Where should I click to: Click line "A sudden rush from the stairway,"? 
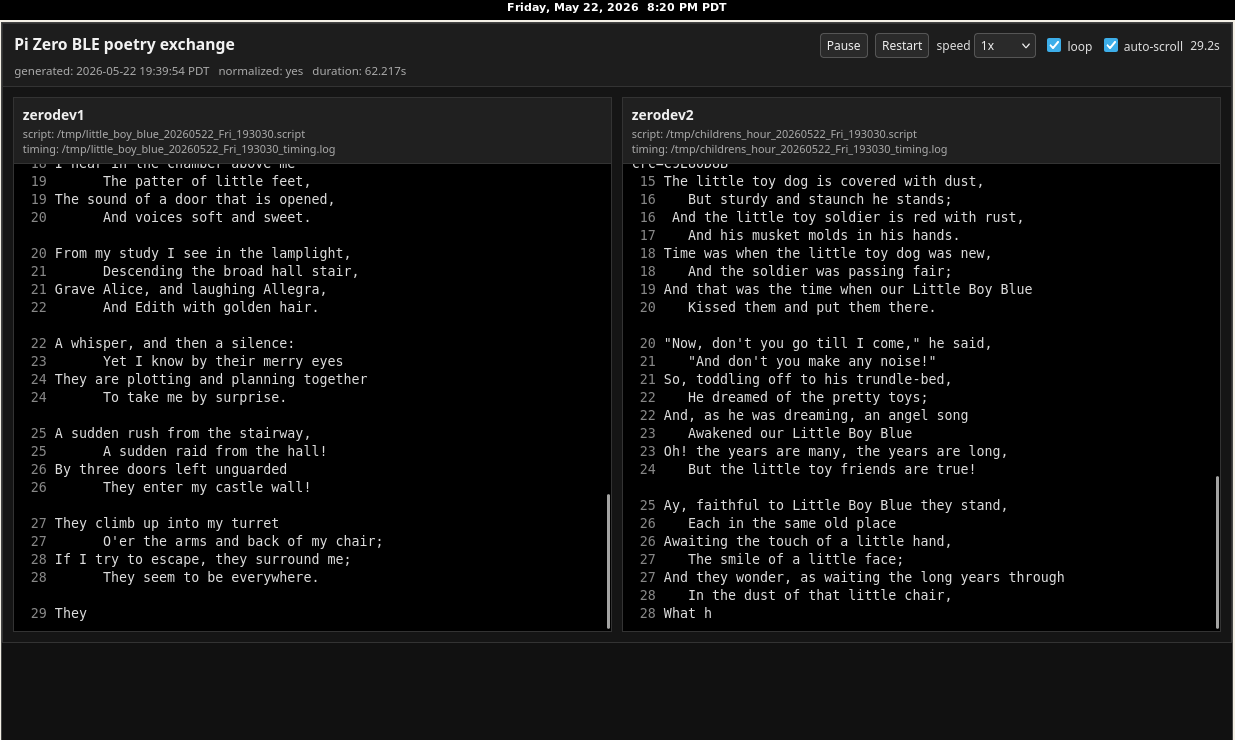(x=183, y=433)
